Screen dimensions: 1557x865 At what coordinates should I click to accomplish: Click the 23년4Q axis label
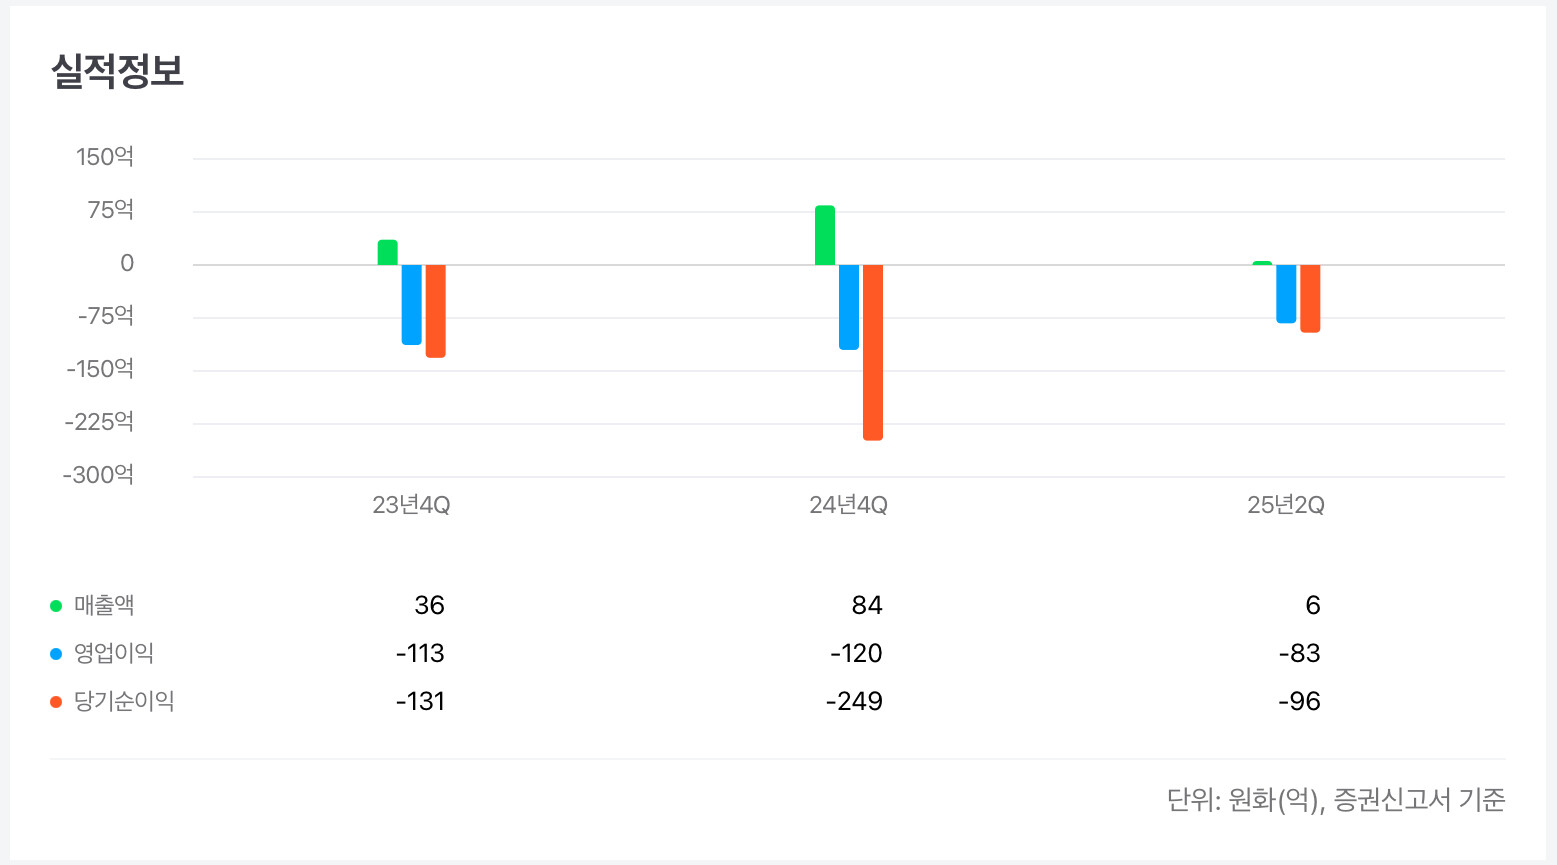coord(411,505)
